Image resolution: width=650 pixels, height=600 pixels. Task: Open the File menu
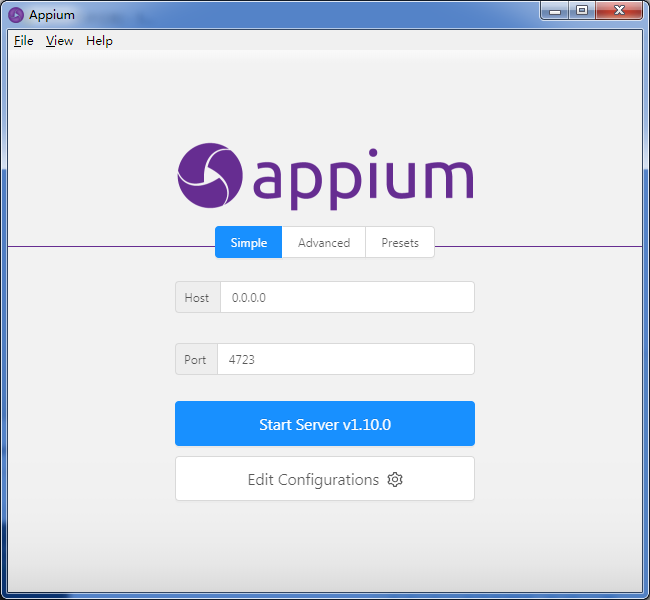coord(23,41)
